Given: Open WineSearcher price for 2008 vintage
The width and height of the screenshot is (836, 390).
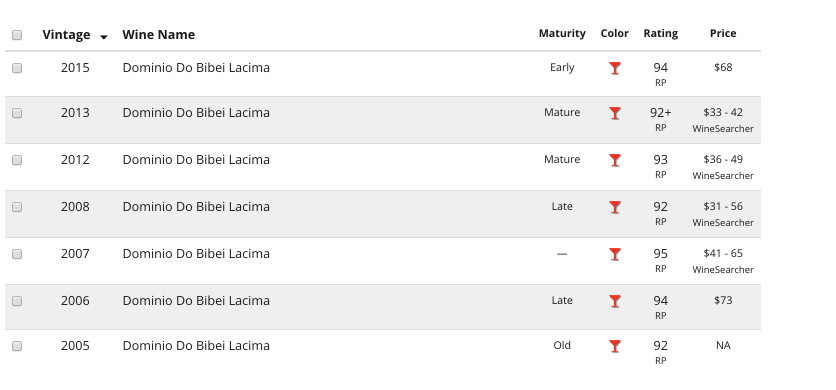Looking at the screenshot, I should pos(723,222).
